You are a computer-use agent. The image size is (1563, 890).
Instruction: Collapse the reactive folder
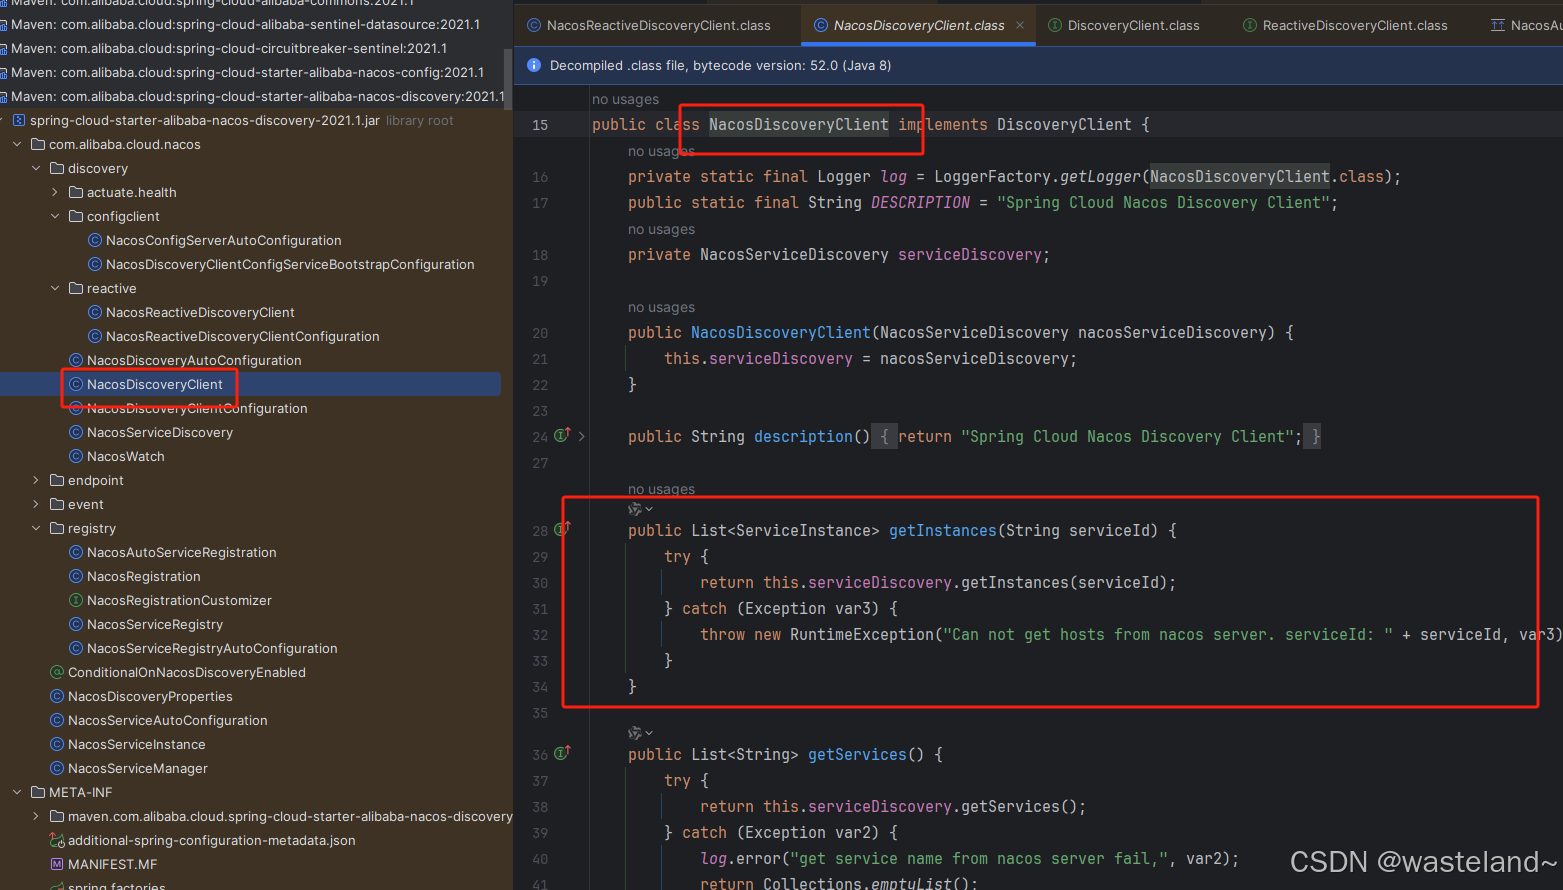coord(55,288)
